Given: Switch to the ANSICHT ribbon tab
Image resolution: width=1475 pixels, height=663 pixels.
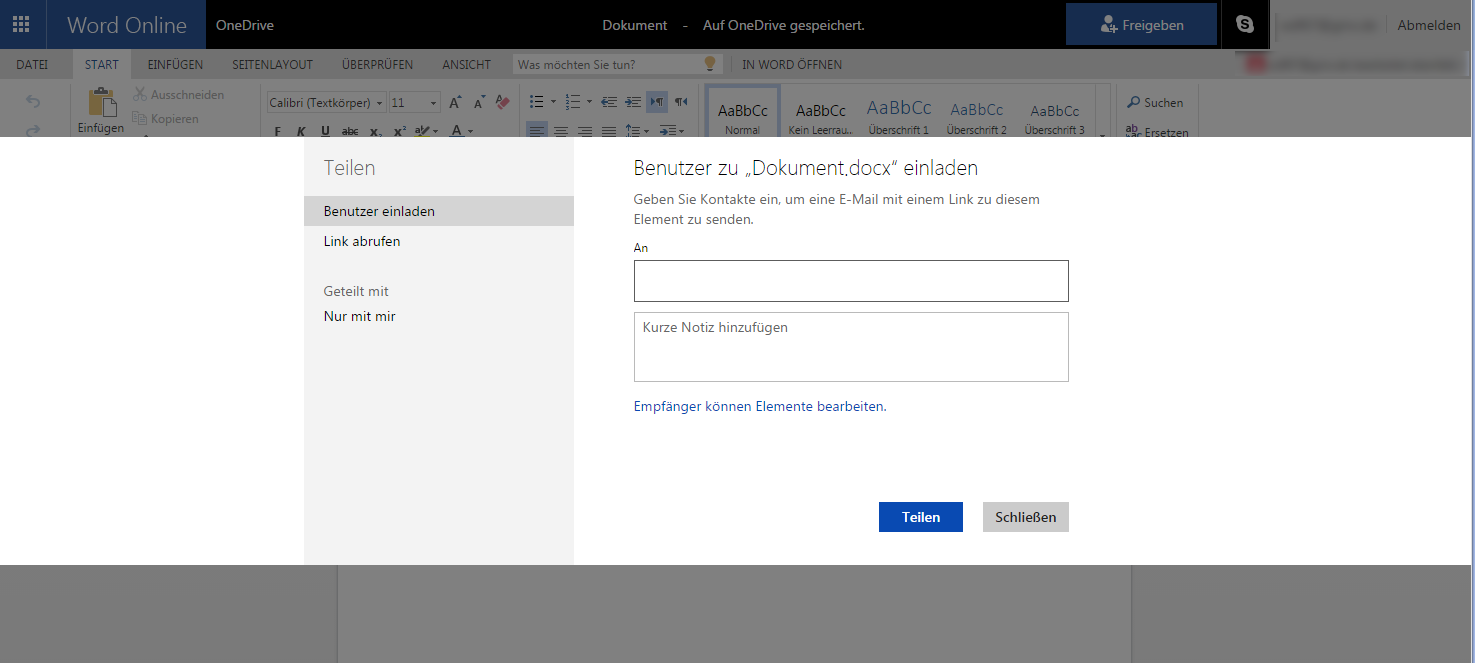Looking at the screenshot, I should coord(467,65).
